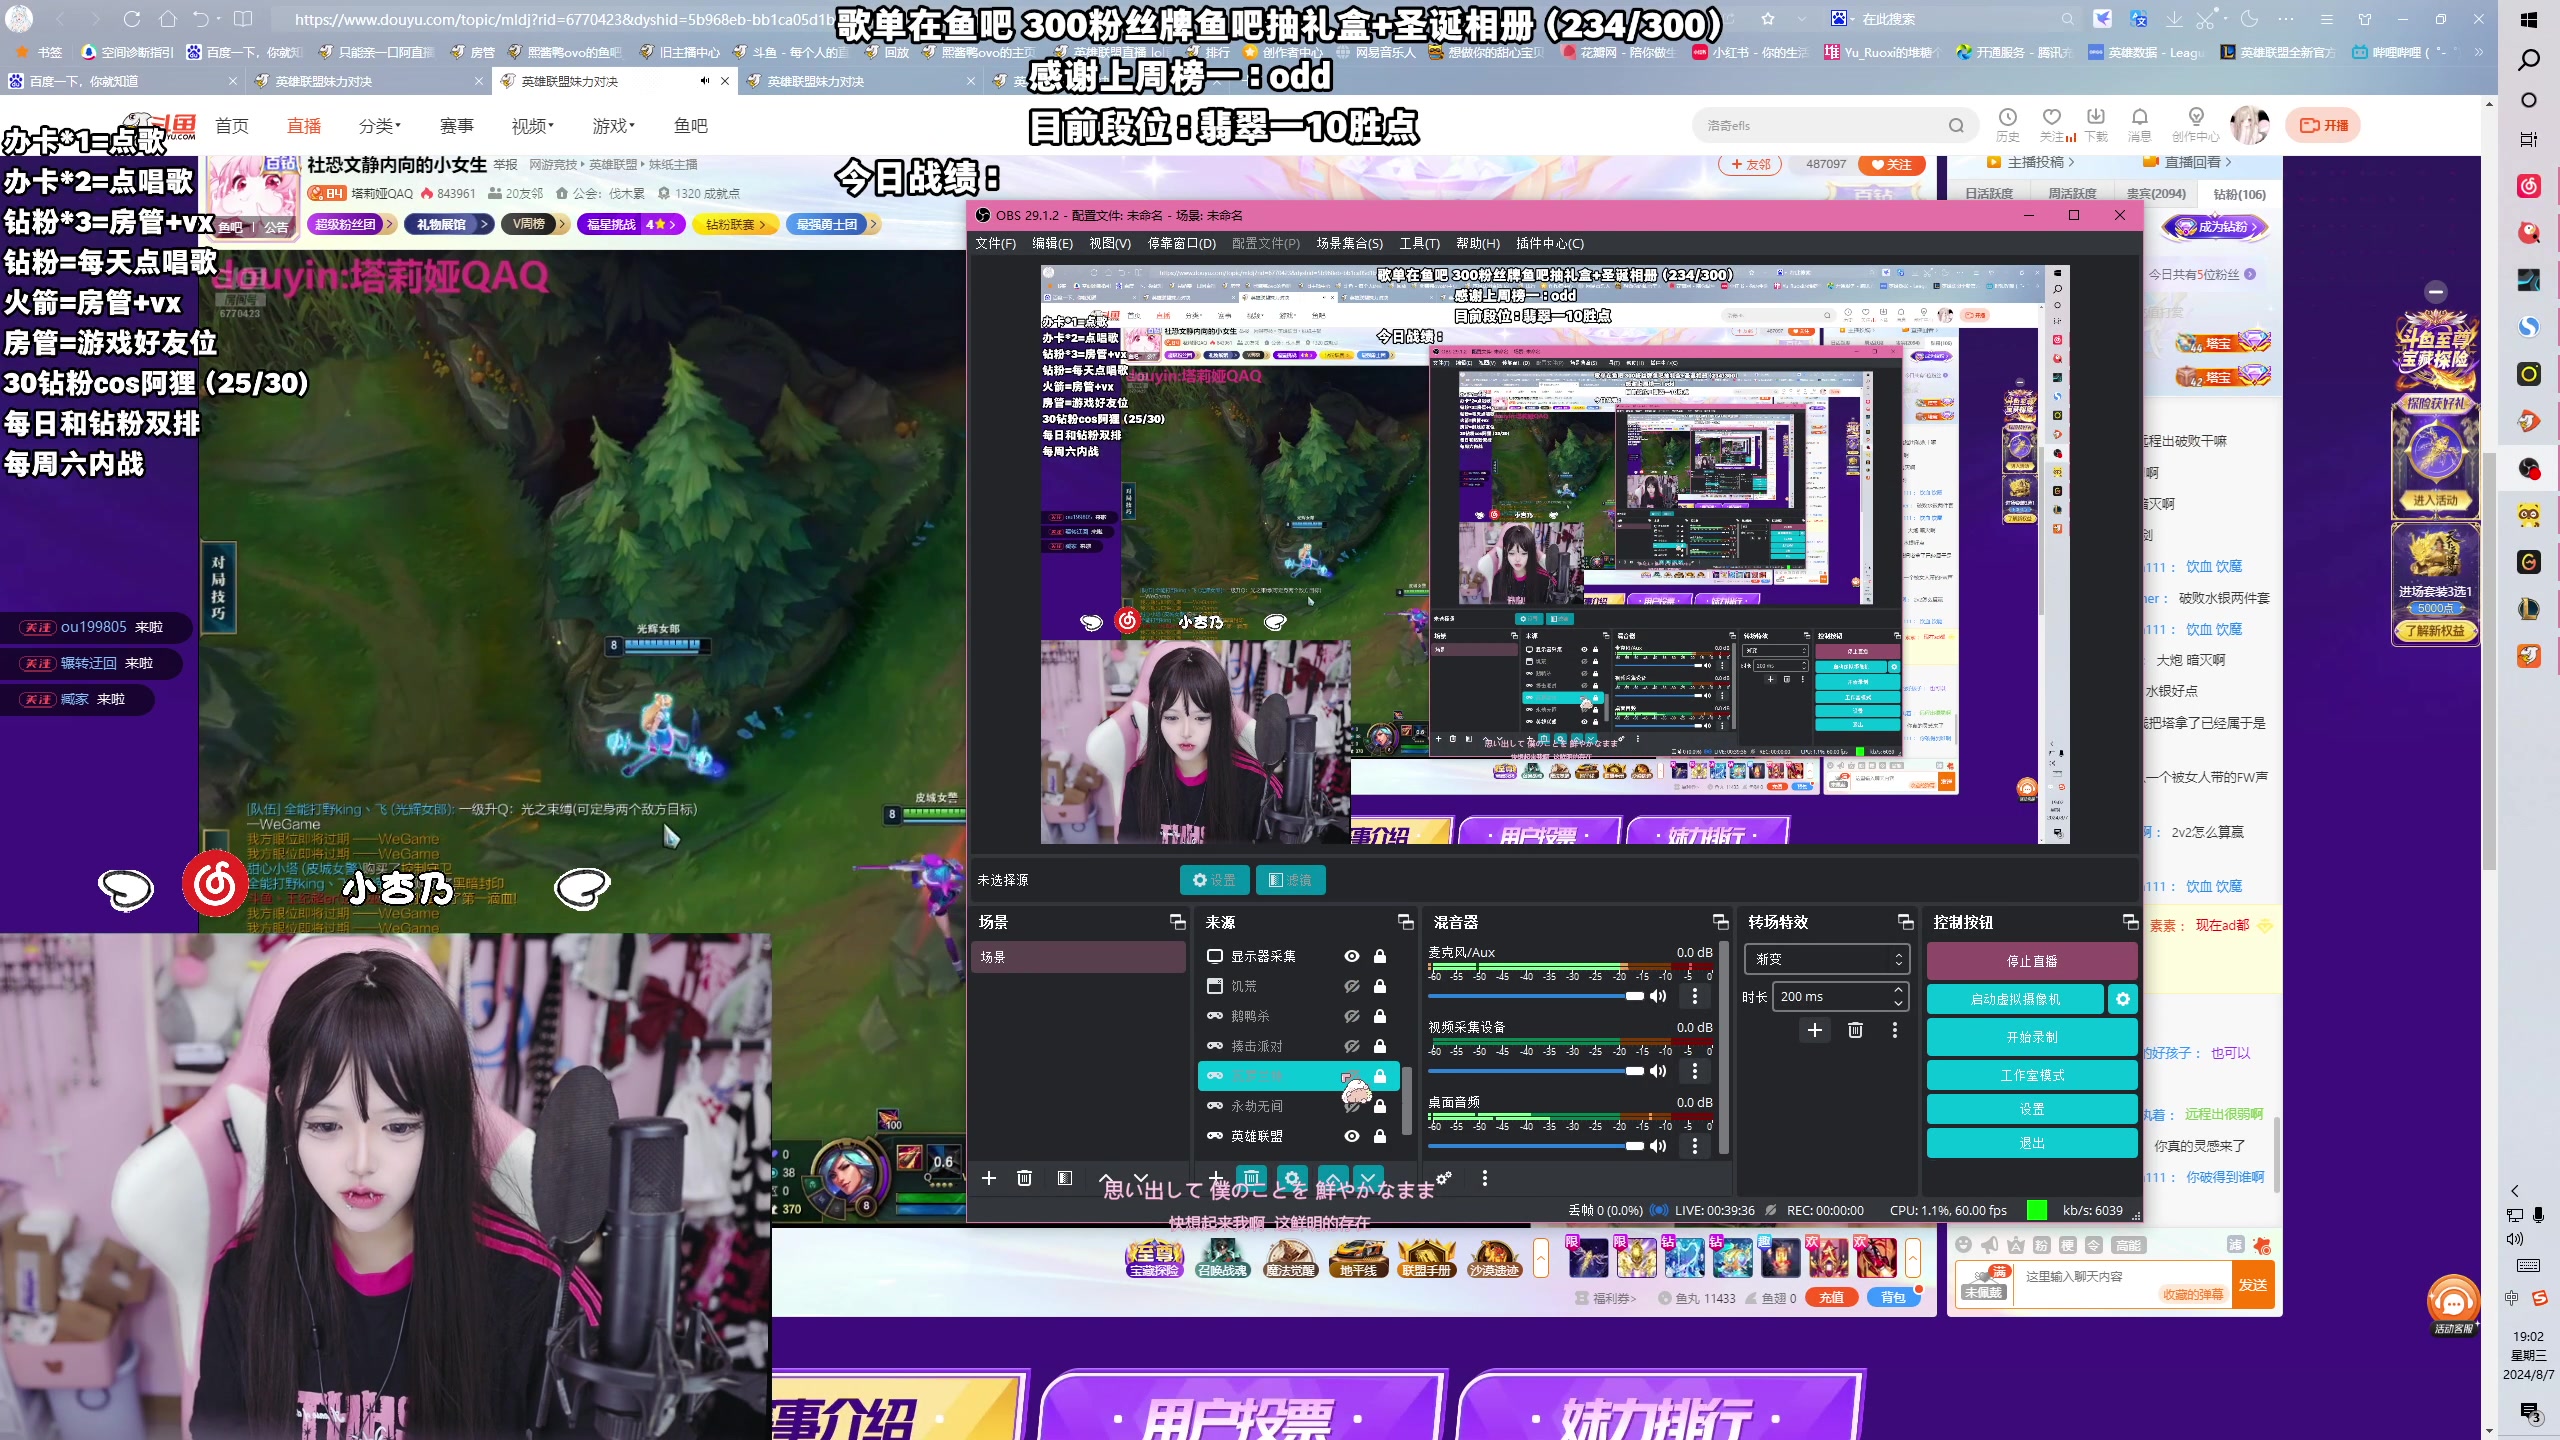
Task: Open transition properties three-dot menu
Action: point(1895,1030)
